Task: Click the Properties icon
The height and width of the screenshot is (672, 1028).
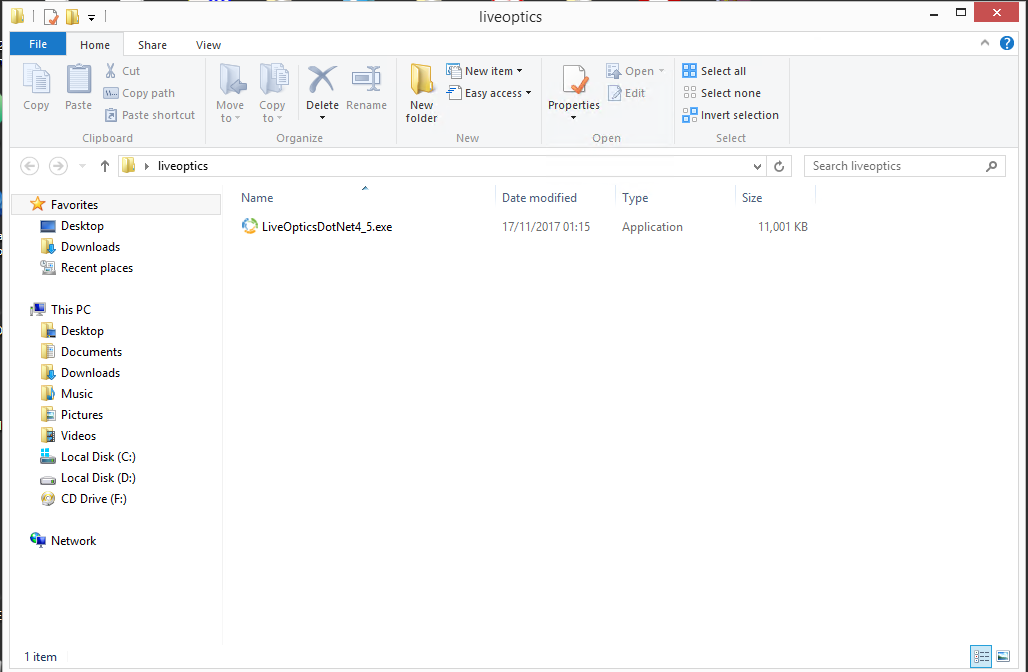Action: click(574, 79)
